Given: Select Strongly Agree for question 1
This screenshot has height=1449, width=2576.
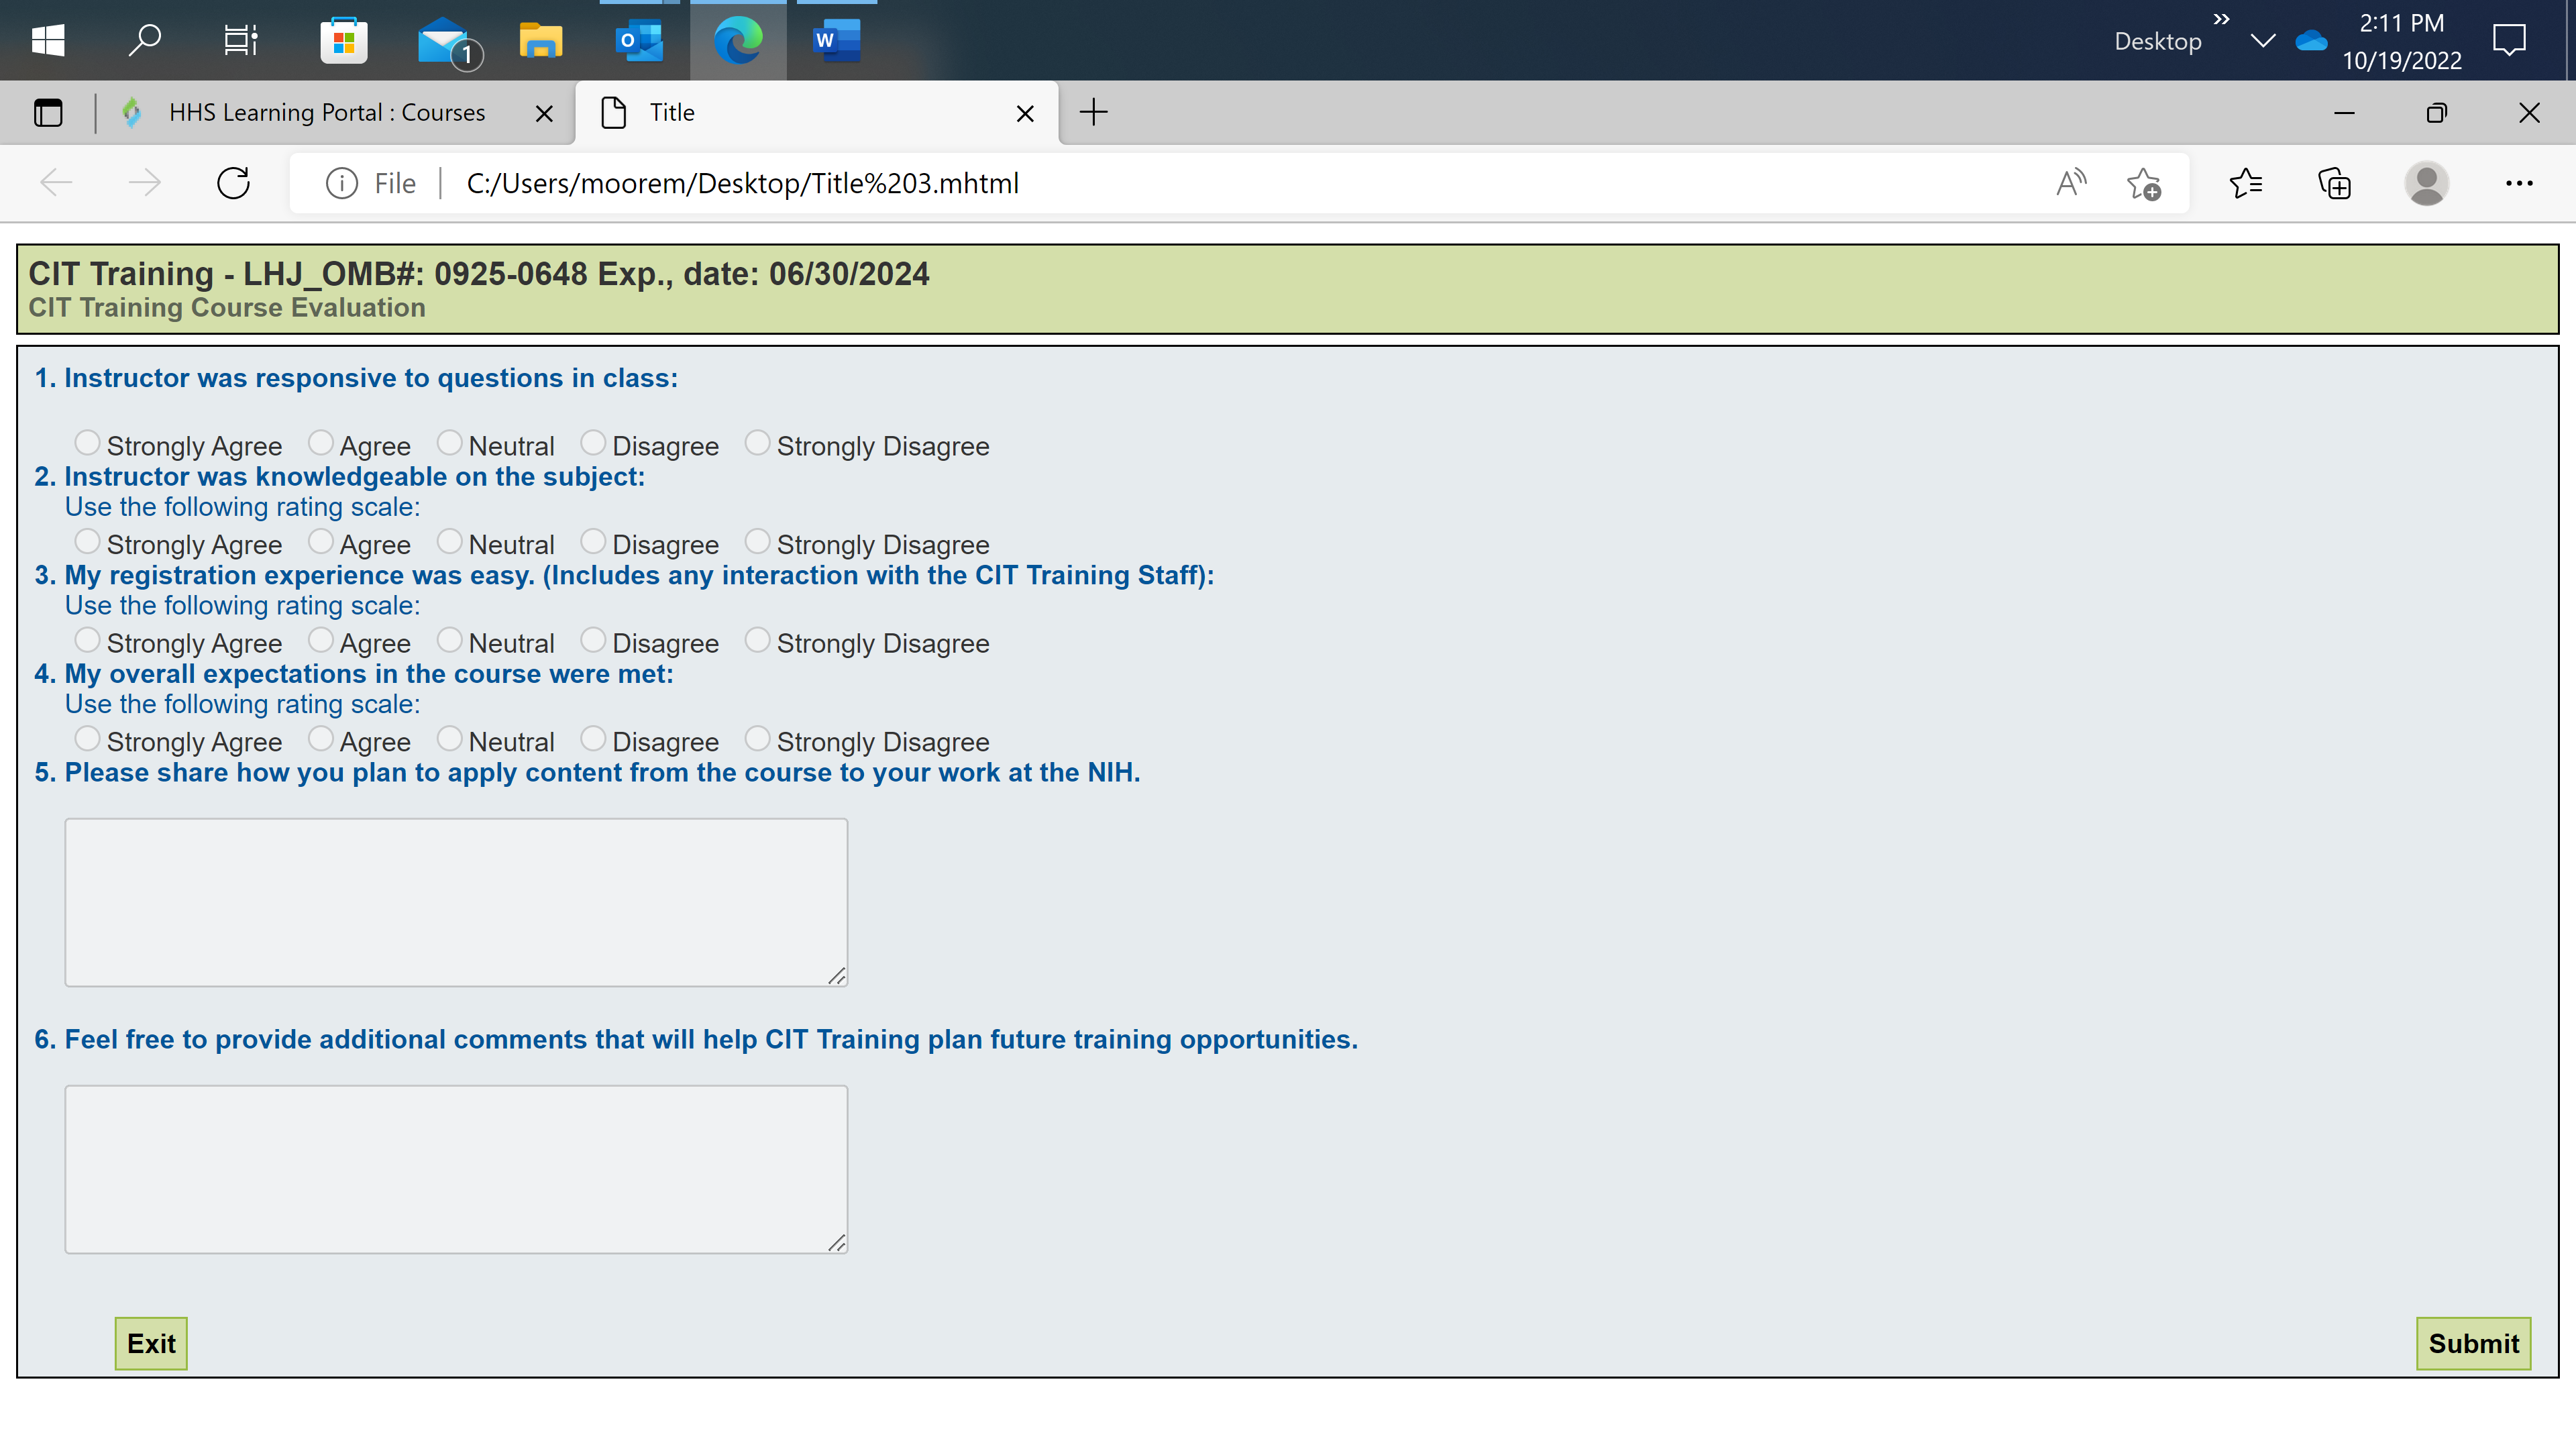Looking at the screenshot, I should point(88,442).
